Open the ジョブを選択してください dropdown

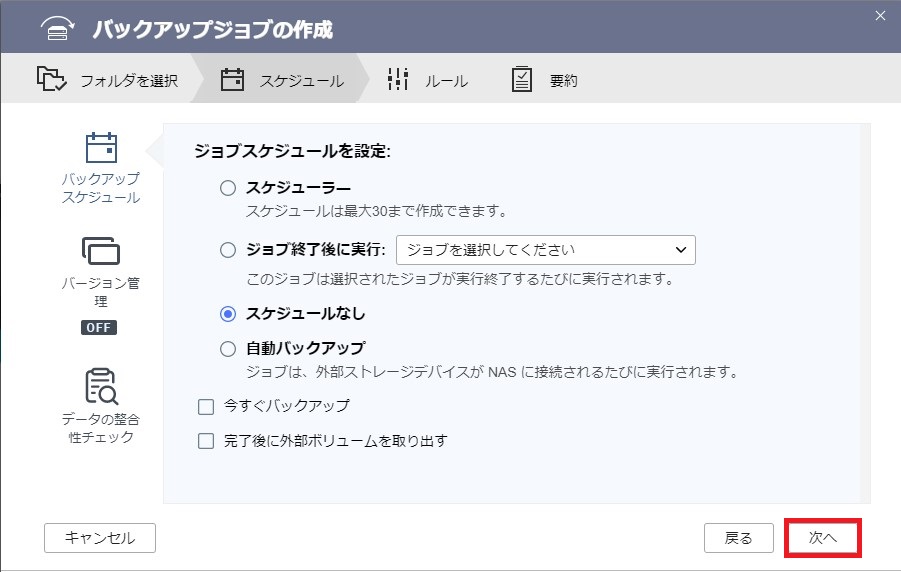546,250
